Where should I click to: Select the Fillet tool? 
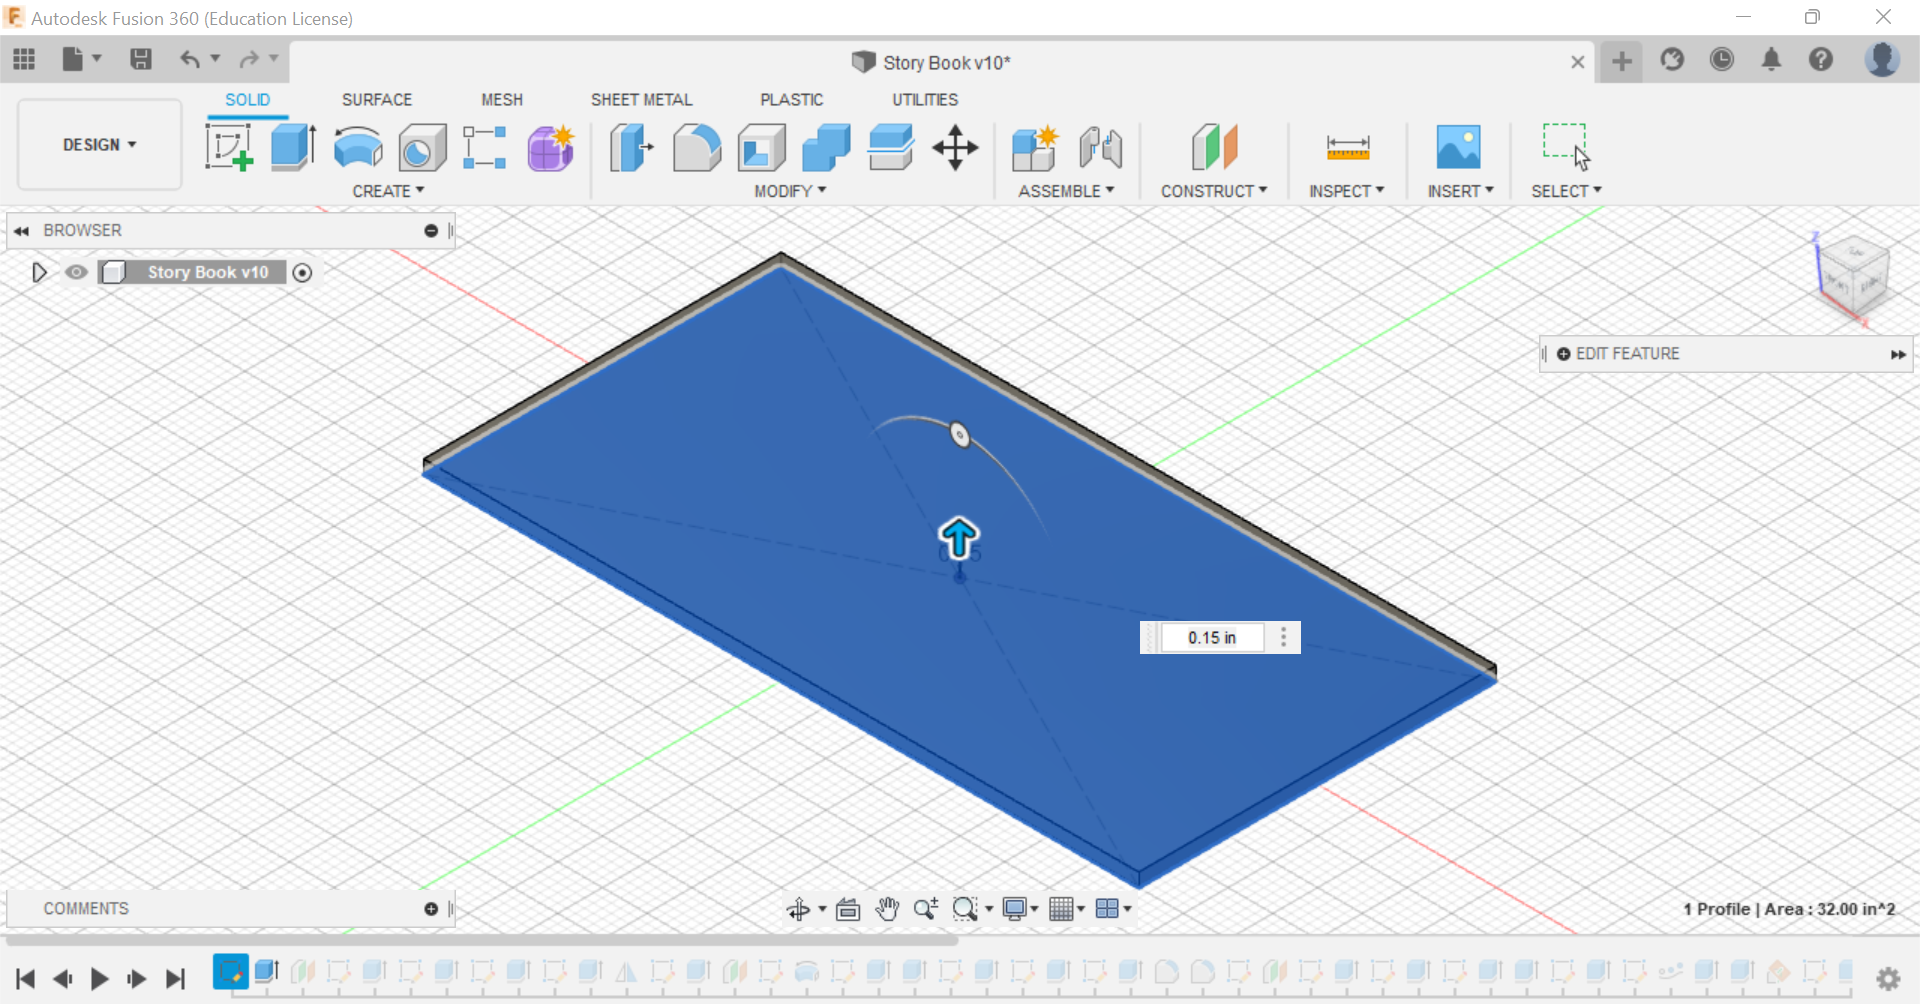pyautogui.click(x=697, y=148)
